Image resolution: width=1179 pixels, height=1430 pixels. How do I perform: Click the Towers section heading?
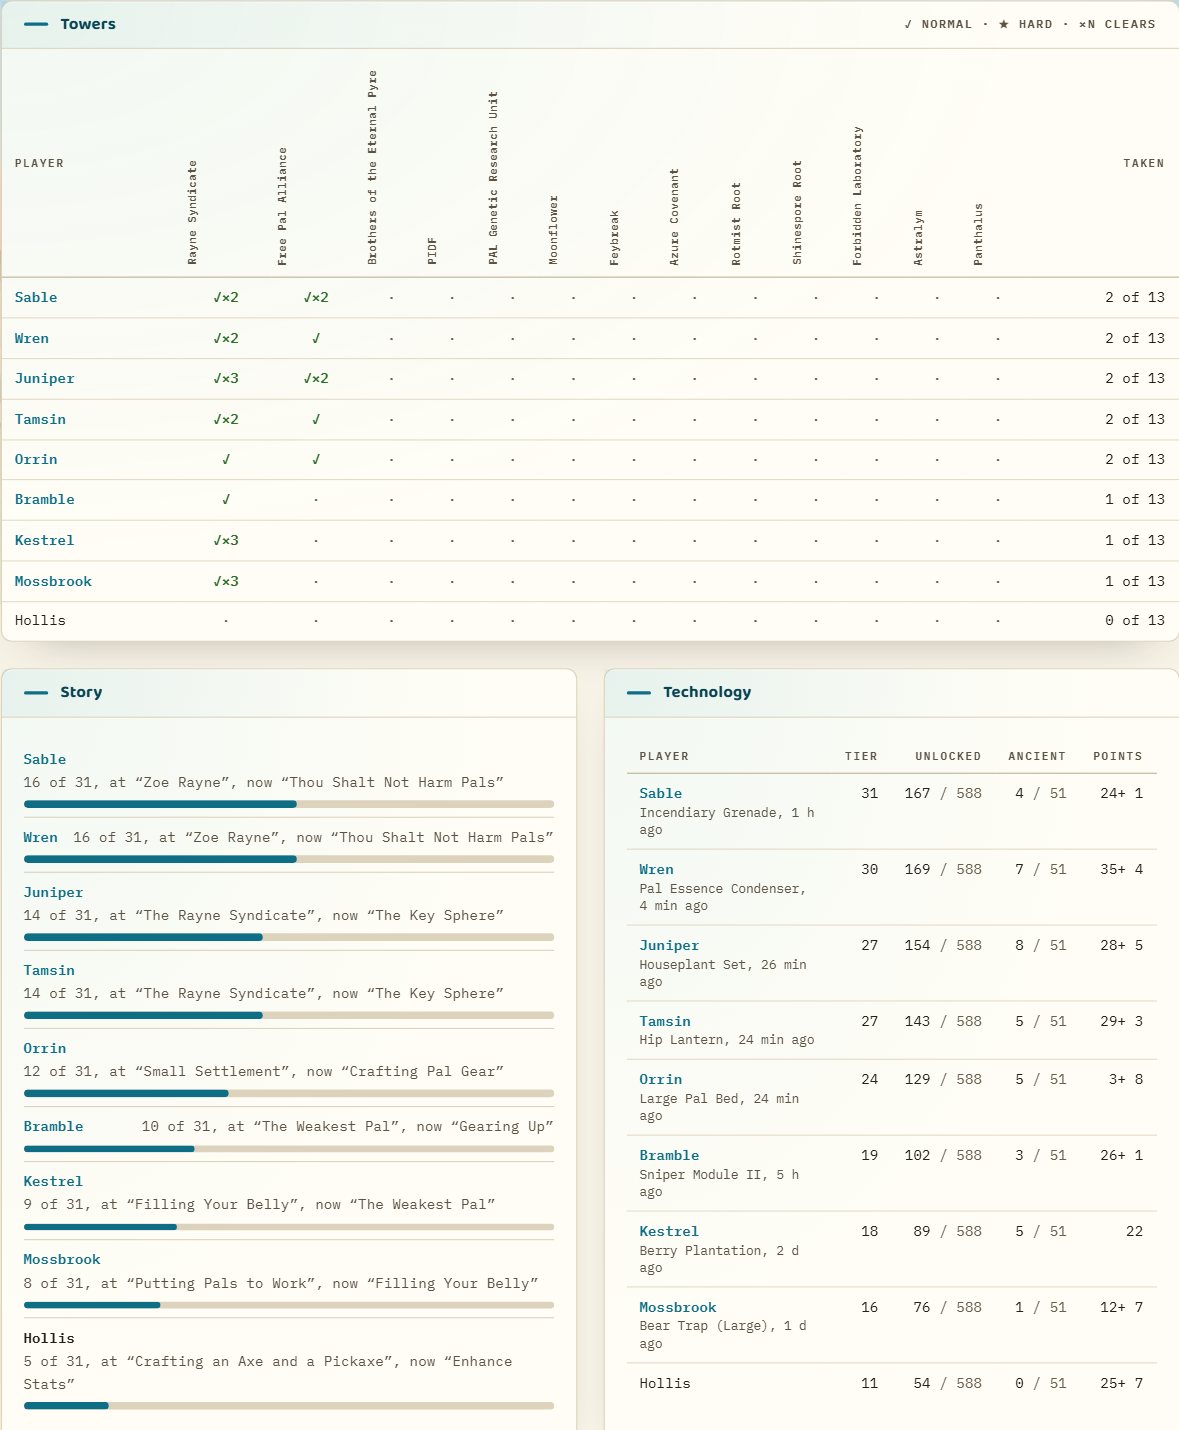tap(88, 24)
